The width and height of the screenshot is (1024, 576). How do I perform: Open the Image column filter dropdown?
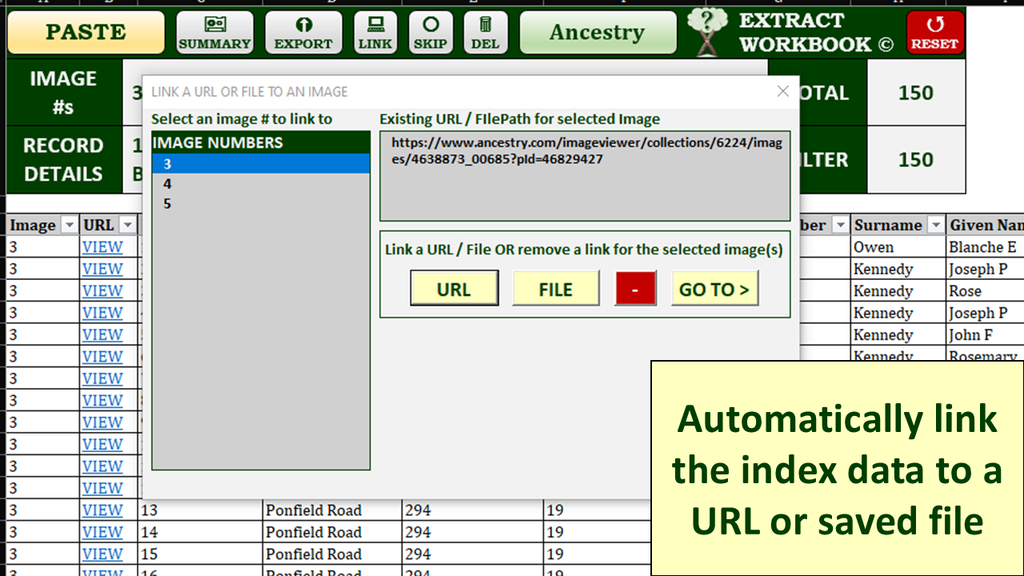pyautogui.click(x=68, y=225)
